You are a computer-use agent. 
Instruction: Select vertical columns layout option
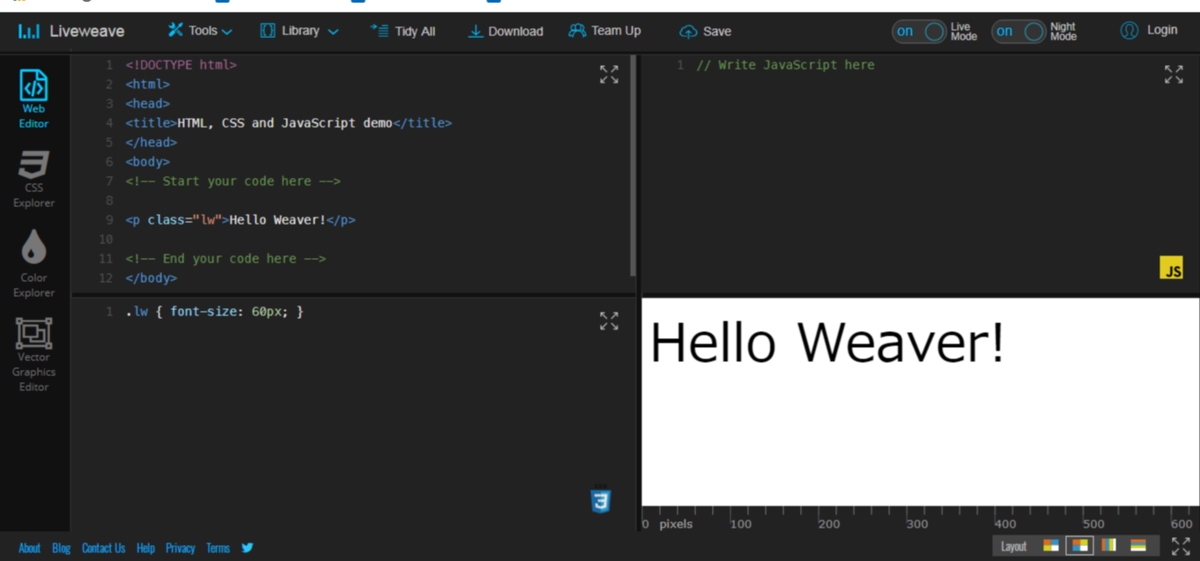click(x=1109, y=546)
